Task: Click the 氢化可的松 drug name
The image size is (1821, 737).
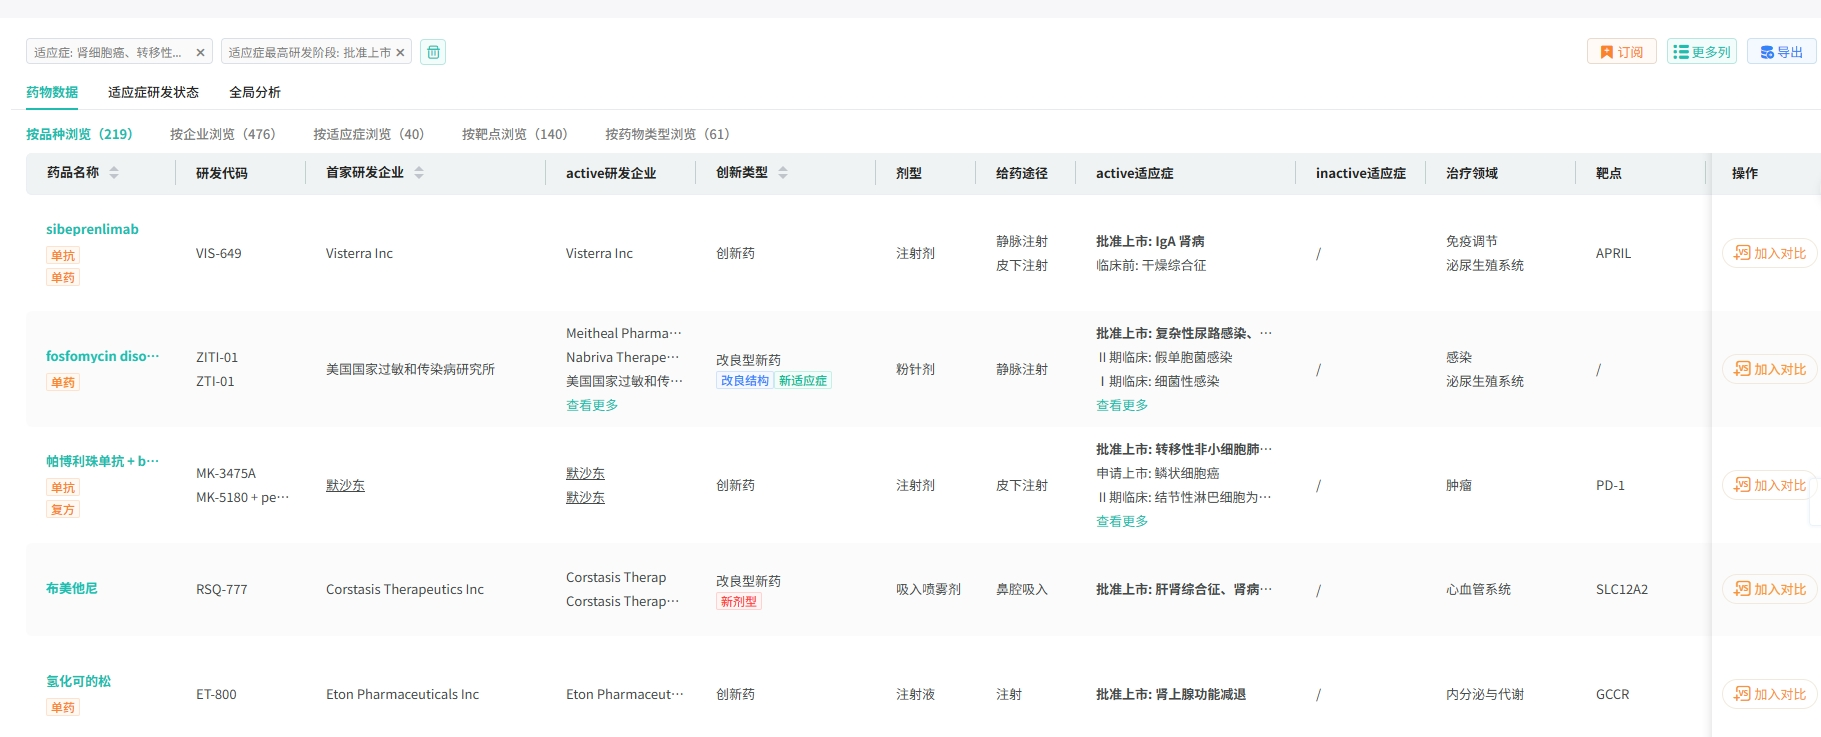Action: point(78,681)
